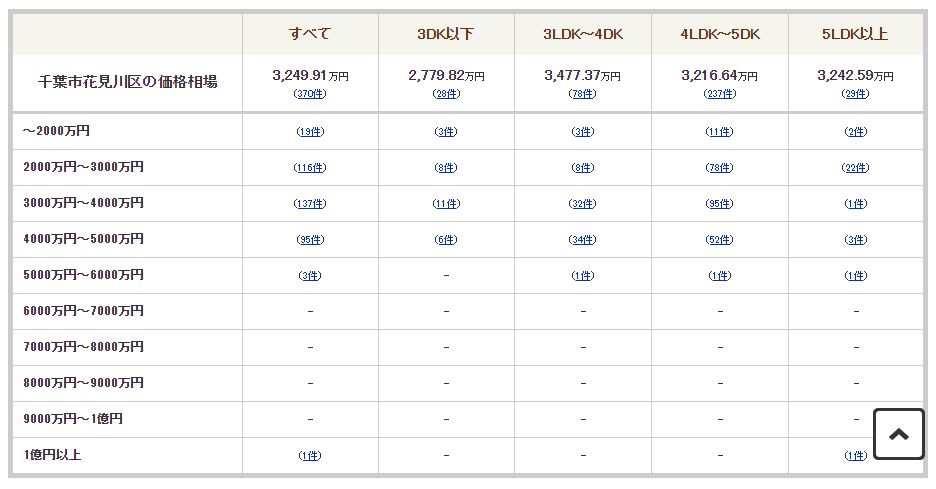
Task: Open the 28件 link under 3DK以下
Action: 446,94
